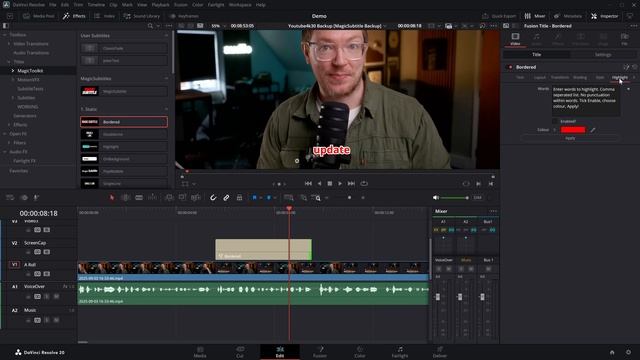Open viewer zoom percentage dropdown
This screenshot has height=360, width=640.
coord(218,26)
